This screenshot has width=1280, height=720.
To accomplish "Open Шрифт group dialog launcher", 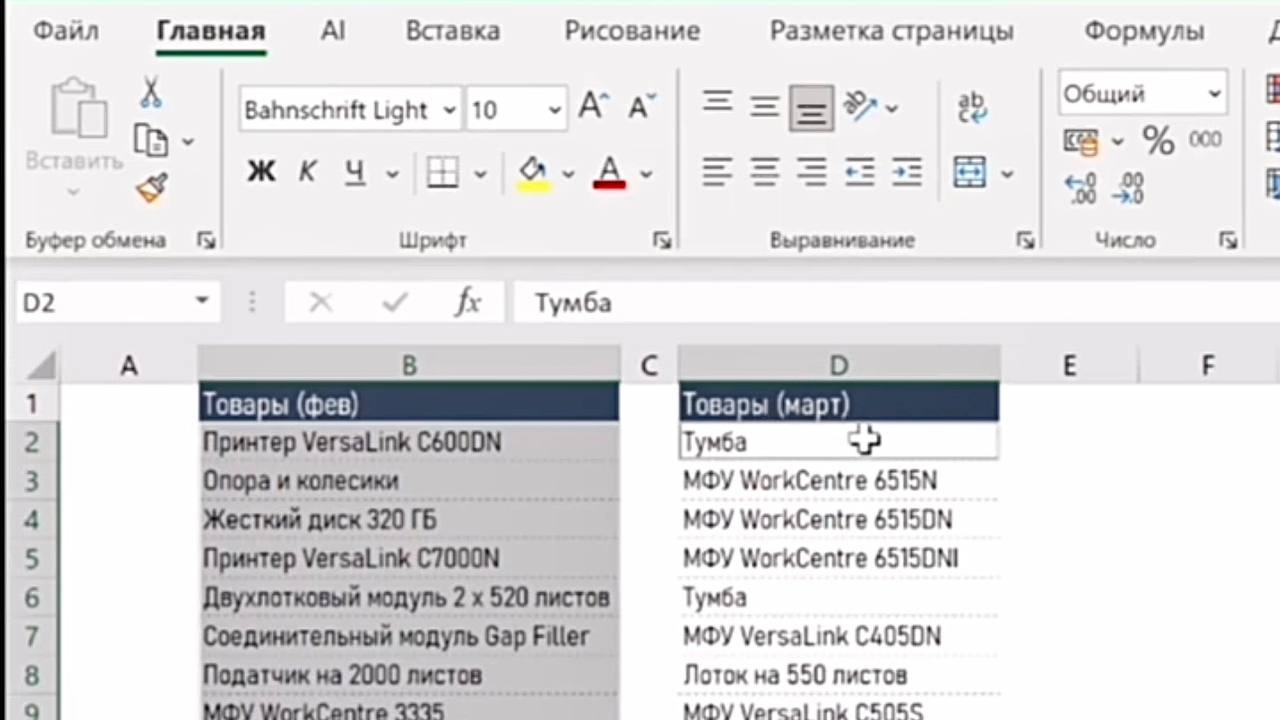I will coord(661,240).
